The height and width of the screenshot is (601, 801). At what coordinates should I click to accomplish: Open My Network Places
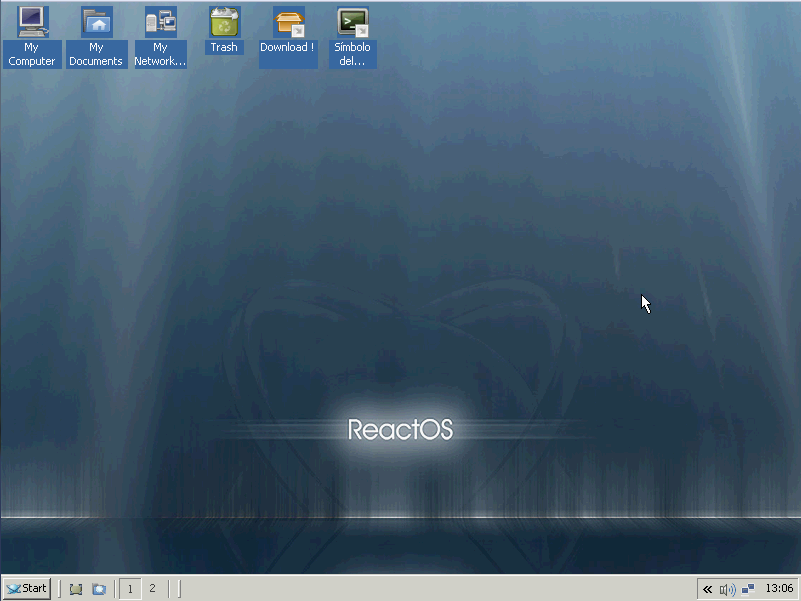pos(160,22)
